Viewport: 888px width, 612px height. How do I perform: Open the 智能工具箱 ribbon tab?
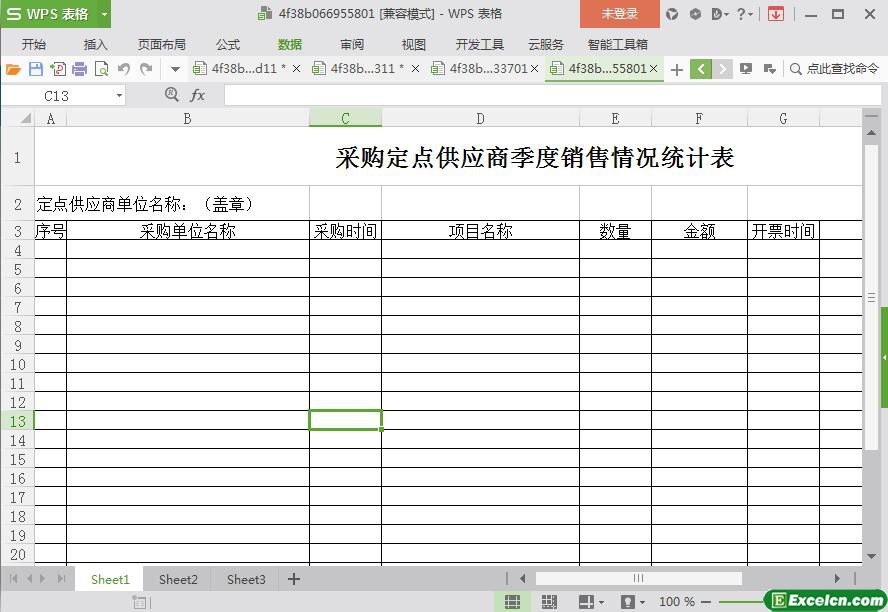click(x=617, y=44)
